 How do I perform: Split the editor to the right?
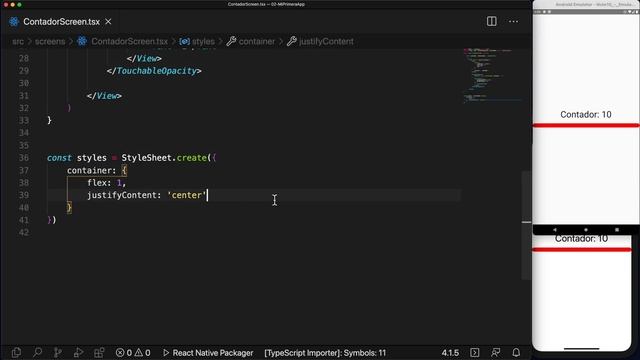point(491,21)
